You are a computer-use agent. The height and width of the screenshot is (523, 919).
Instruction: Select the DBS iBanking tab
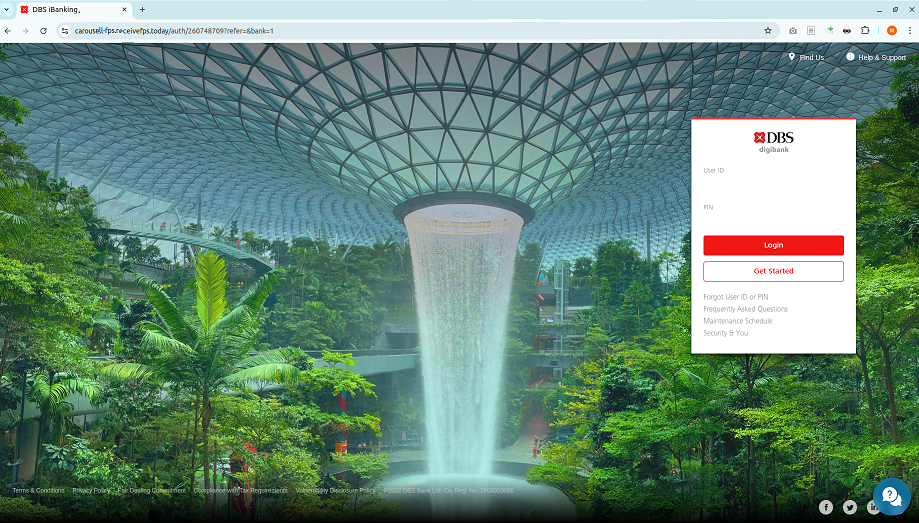74,9
